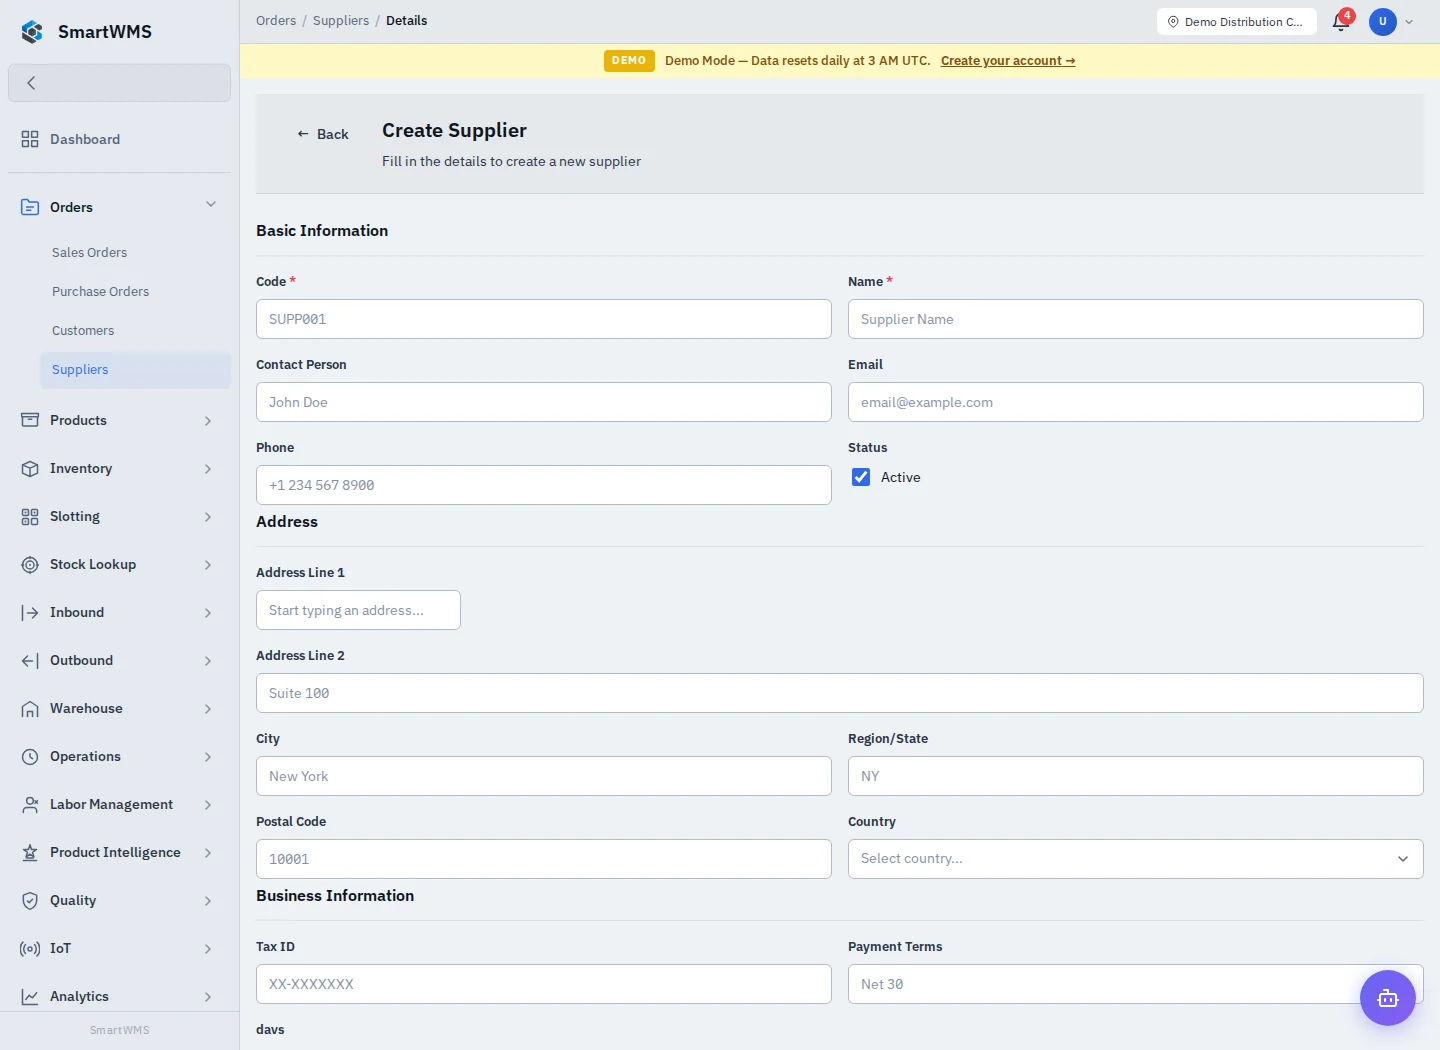Click the Warehouse house icon
1440x1050 pixels.
(30, 708)
